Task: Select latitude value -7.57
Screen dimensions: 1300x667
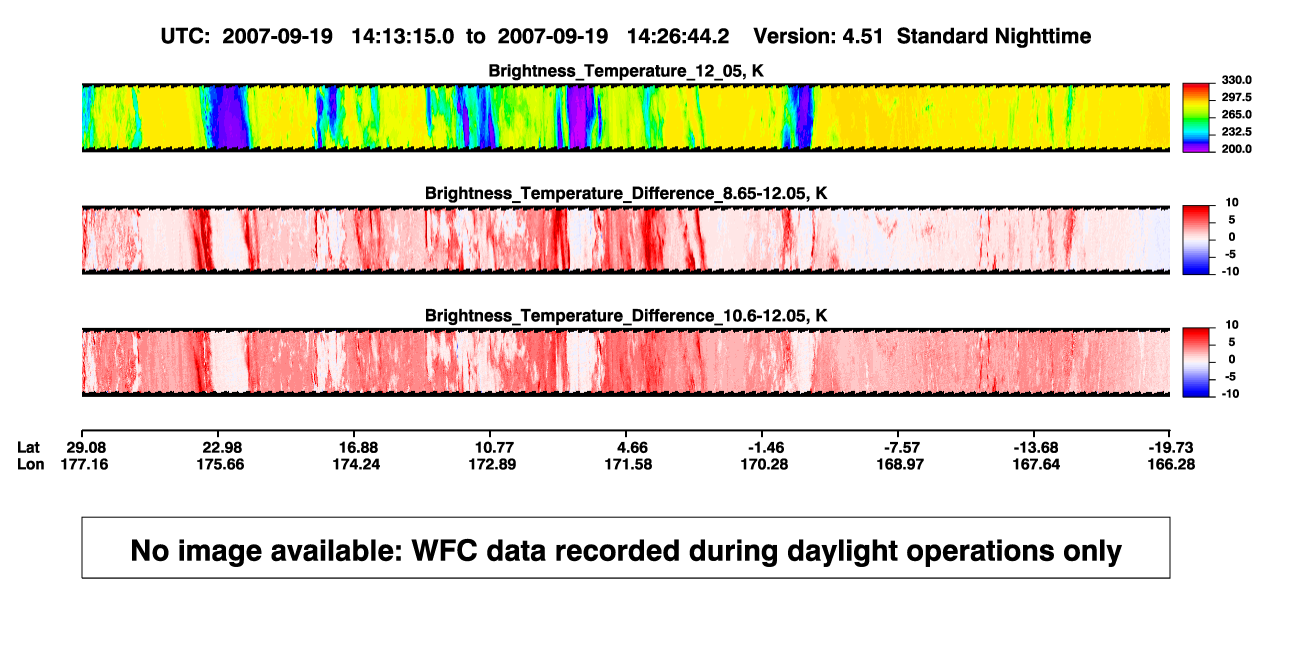Action: [x=902, y=447]
